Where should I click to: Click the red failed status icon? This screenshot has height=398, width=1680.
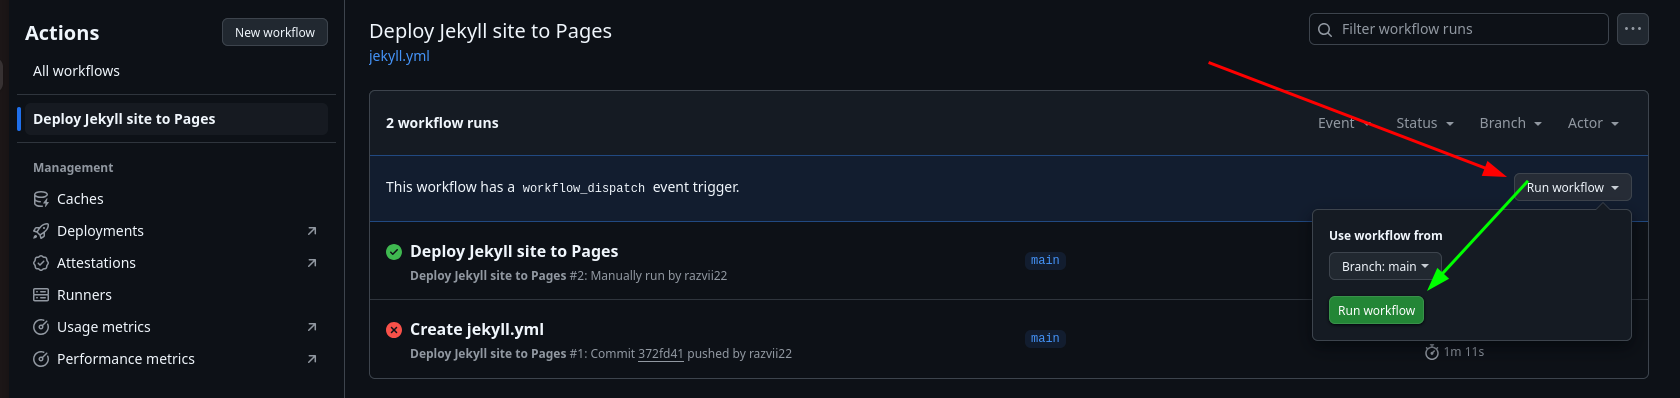(x=394, y=330)
